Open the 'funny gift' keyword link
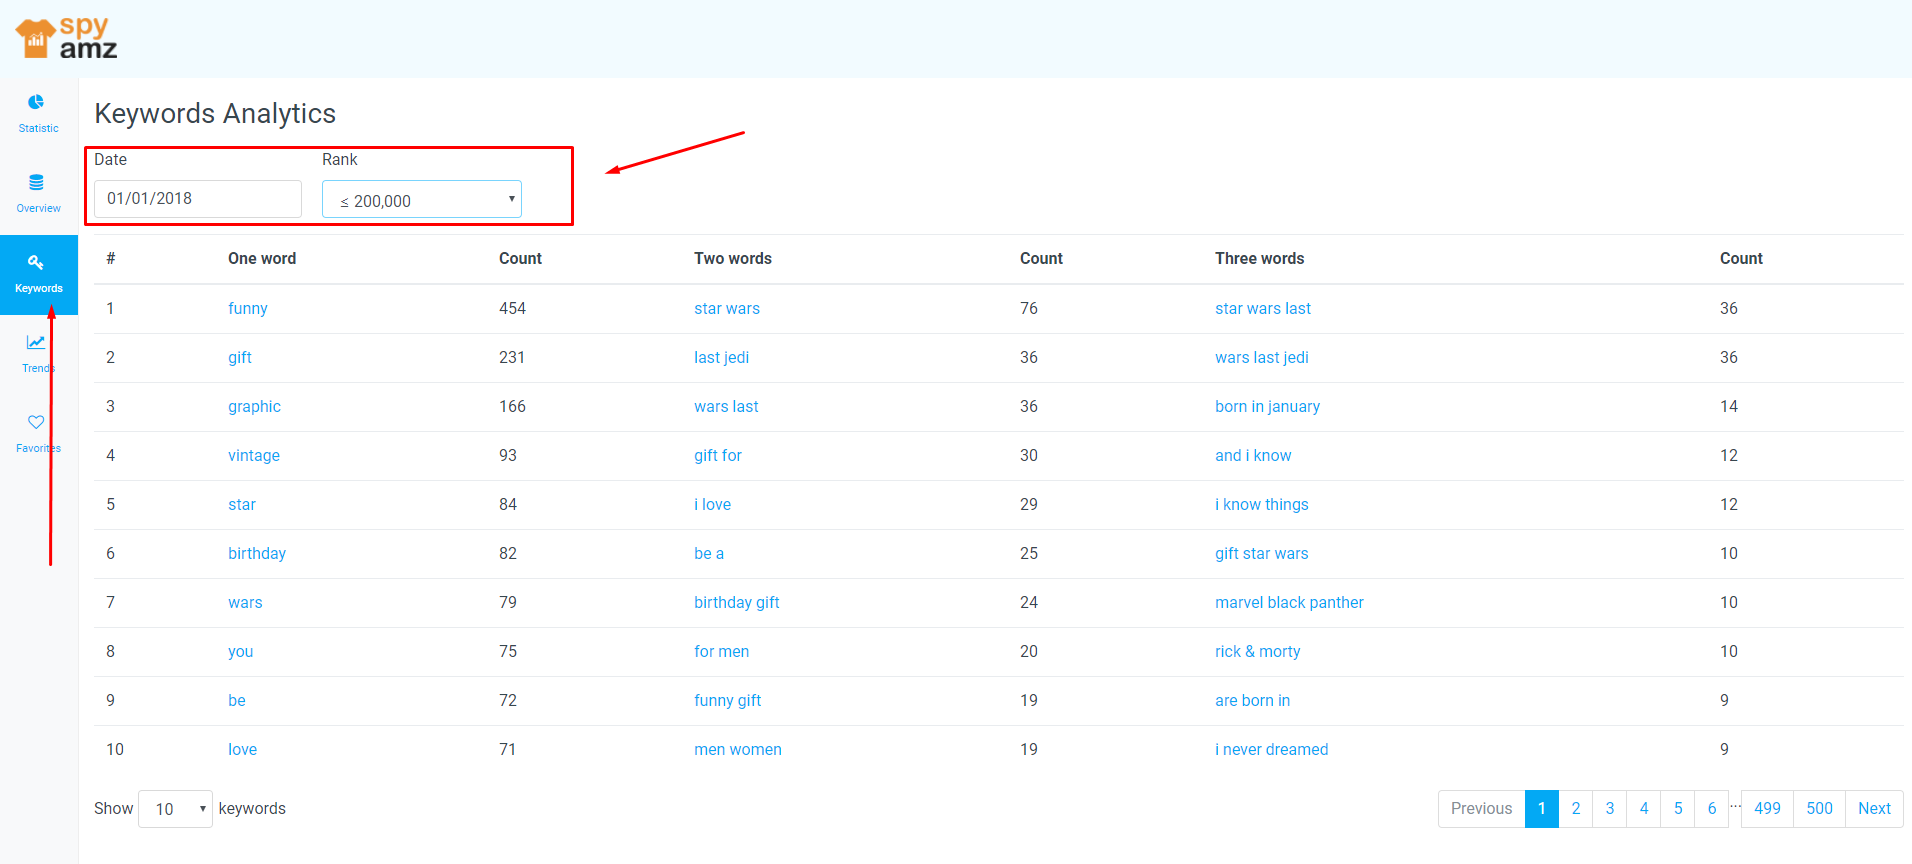1912x864 pixels. tap(728, 700)
